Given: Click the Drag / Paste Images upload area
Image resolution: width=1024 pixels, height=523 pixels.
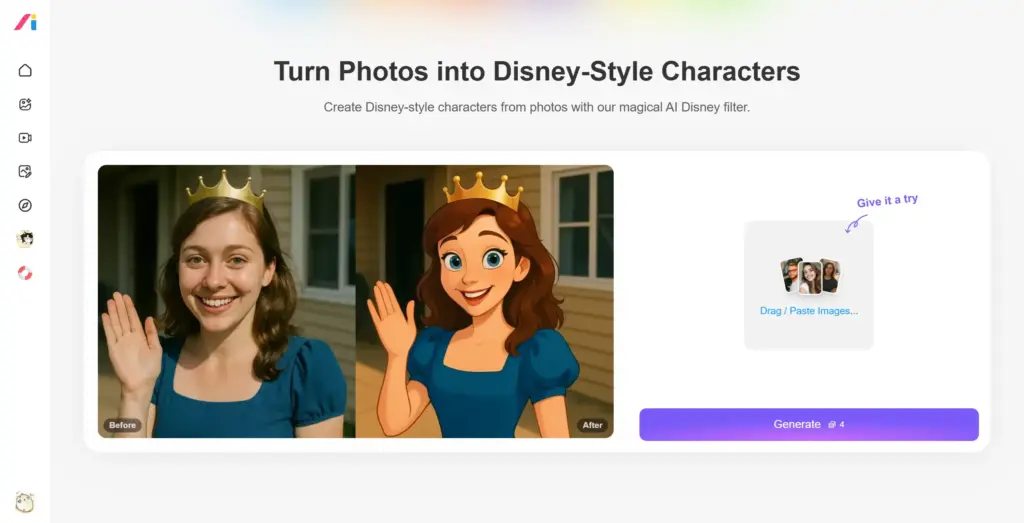Looking at the screenshot, I should coord(808,285).
